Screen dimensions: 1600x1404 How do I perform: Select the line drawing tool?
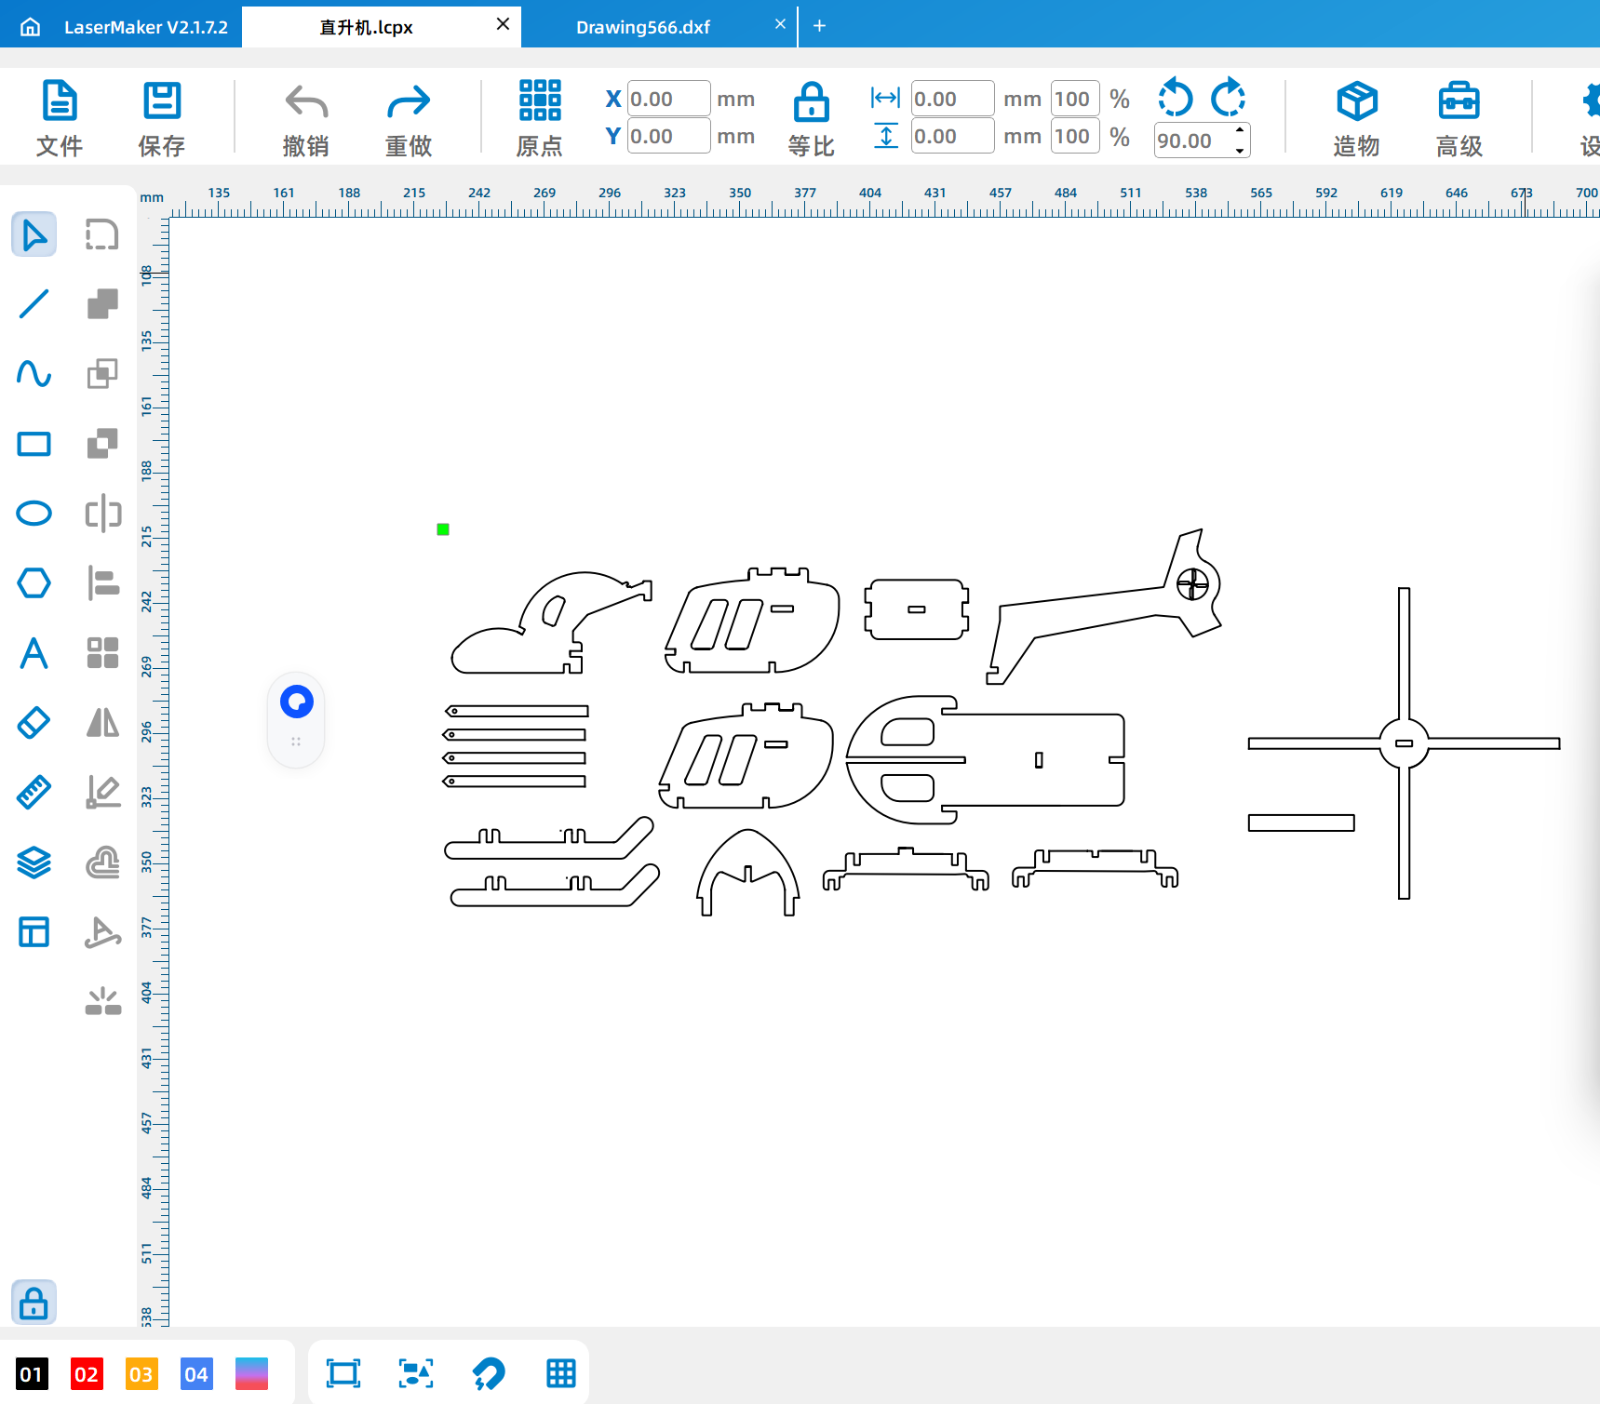[x=34, y=304]
